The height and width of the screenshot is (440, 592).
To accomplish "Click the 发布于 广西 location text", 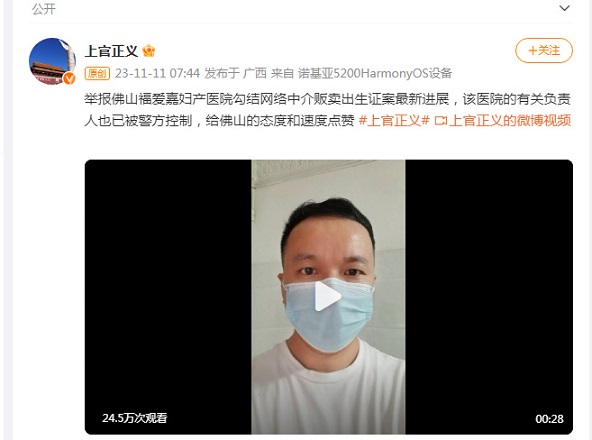I will pyautogui.click(x=236, y=73).
